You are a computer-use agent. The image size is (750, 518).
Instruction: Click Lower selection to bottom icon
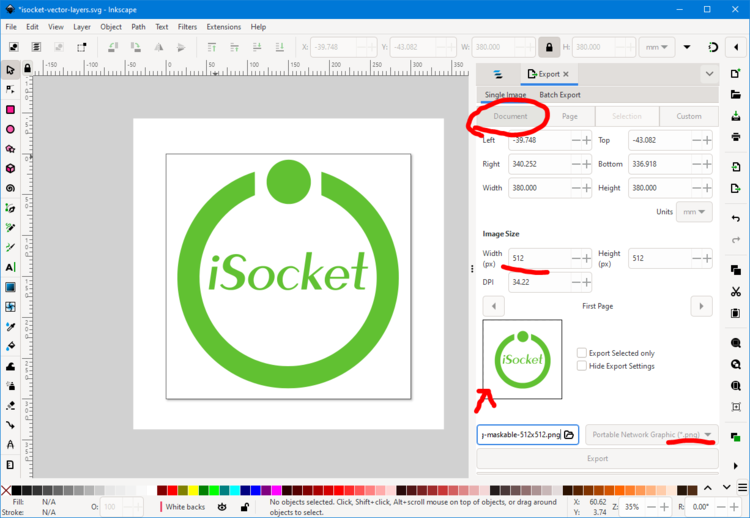point(280,47)
